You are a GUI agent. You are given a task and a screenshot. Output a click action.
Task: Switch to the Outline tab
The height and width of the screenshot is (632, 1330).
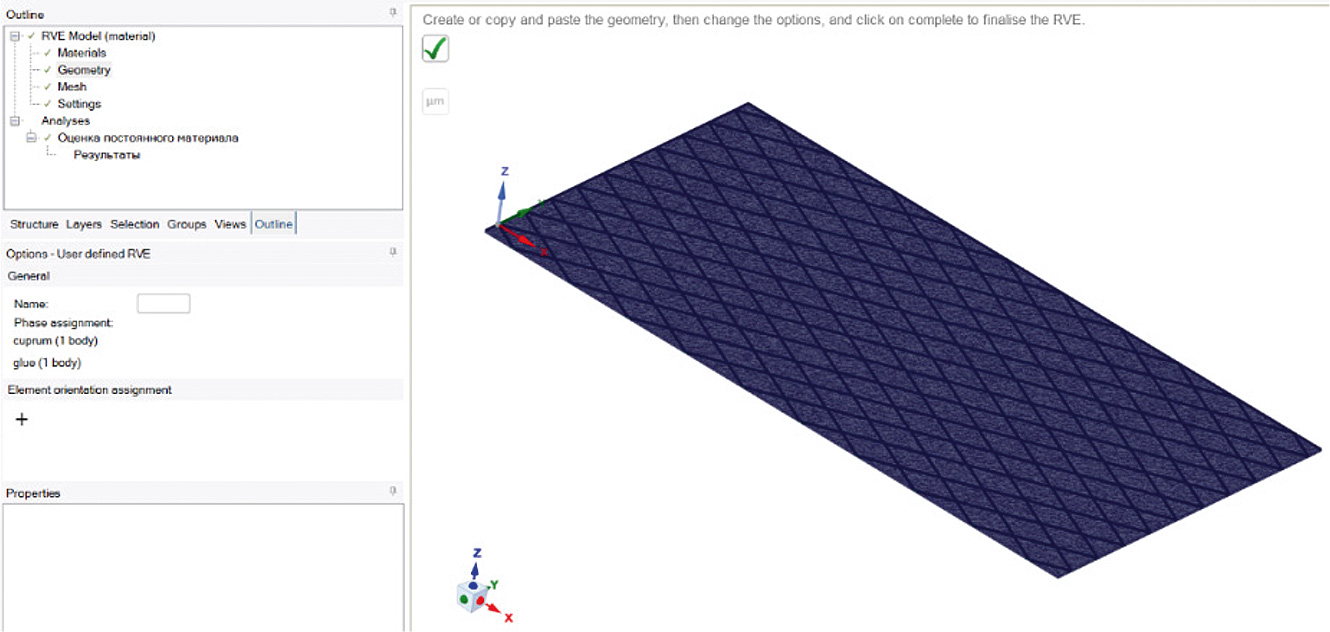pyautogui.click(x=274, y=224)
